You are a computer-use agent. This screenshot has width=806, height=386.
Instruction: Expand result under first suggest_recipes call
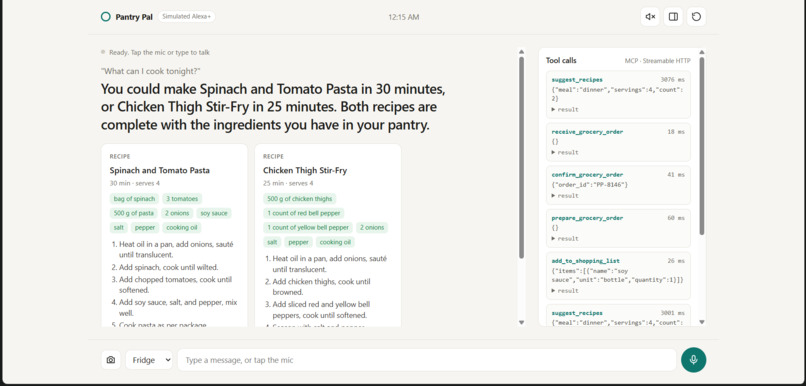(565, 109)
